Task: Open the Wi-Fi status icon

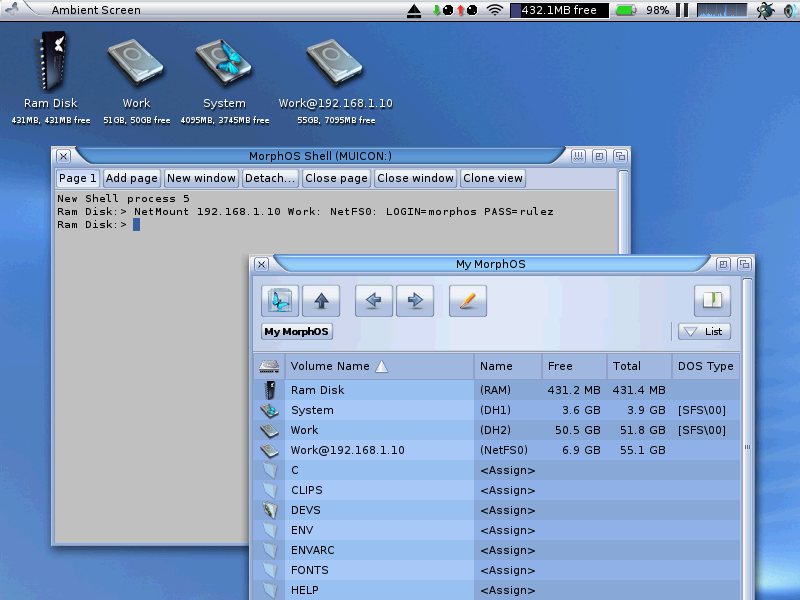Action: point(494,10)
